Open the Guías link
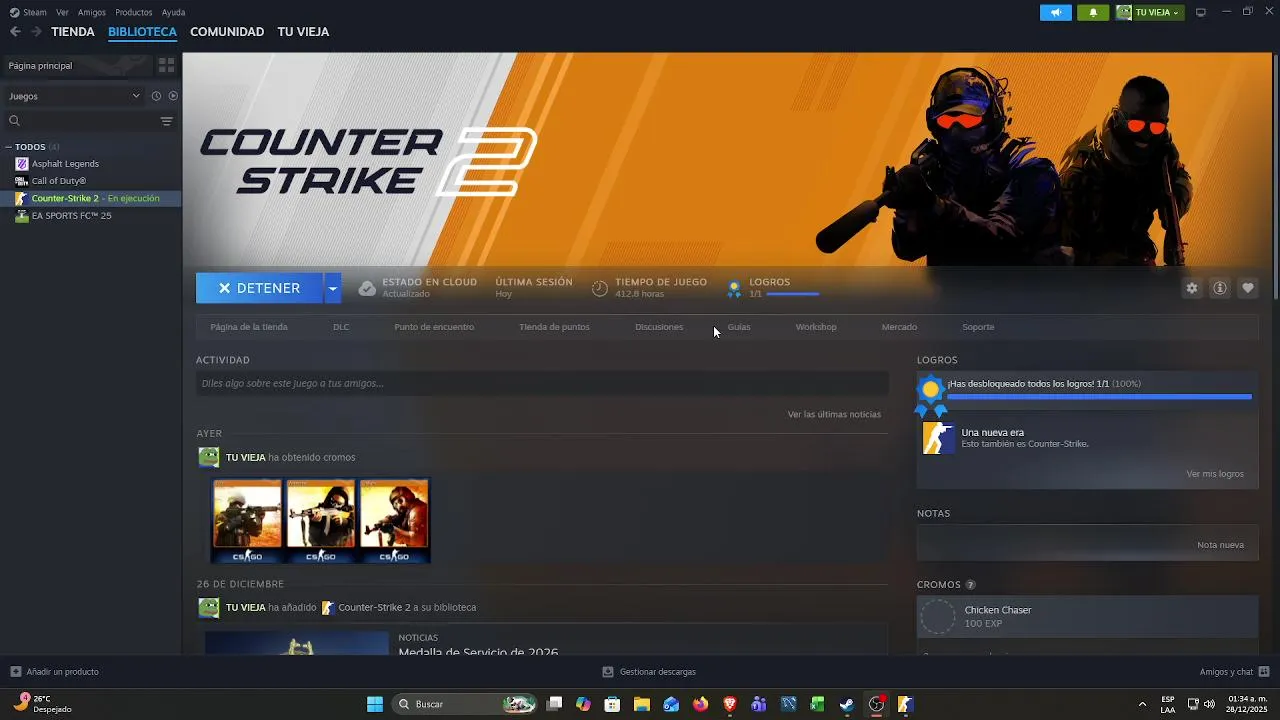 (739, 327)
